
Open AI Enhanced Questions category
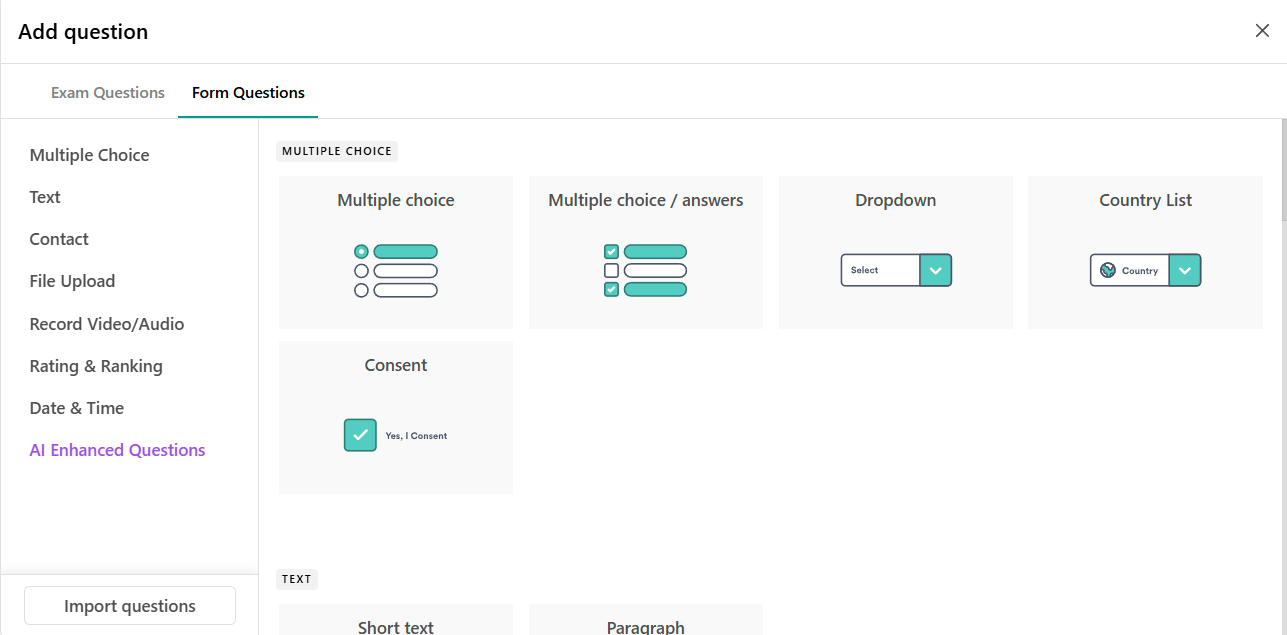(x=117, y=450)
